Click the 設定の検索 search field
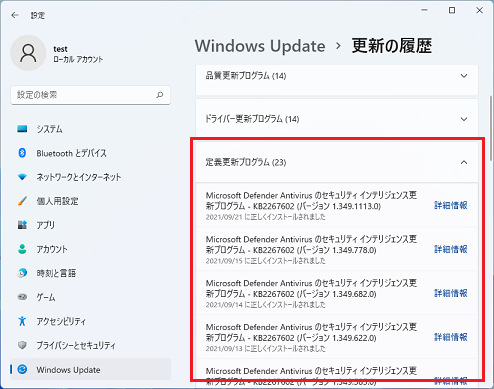The width and height of the screenshot is (494, 389). 90,95
